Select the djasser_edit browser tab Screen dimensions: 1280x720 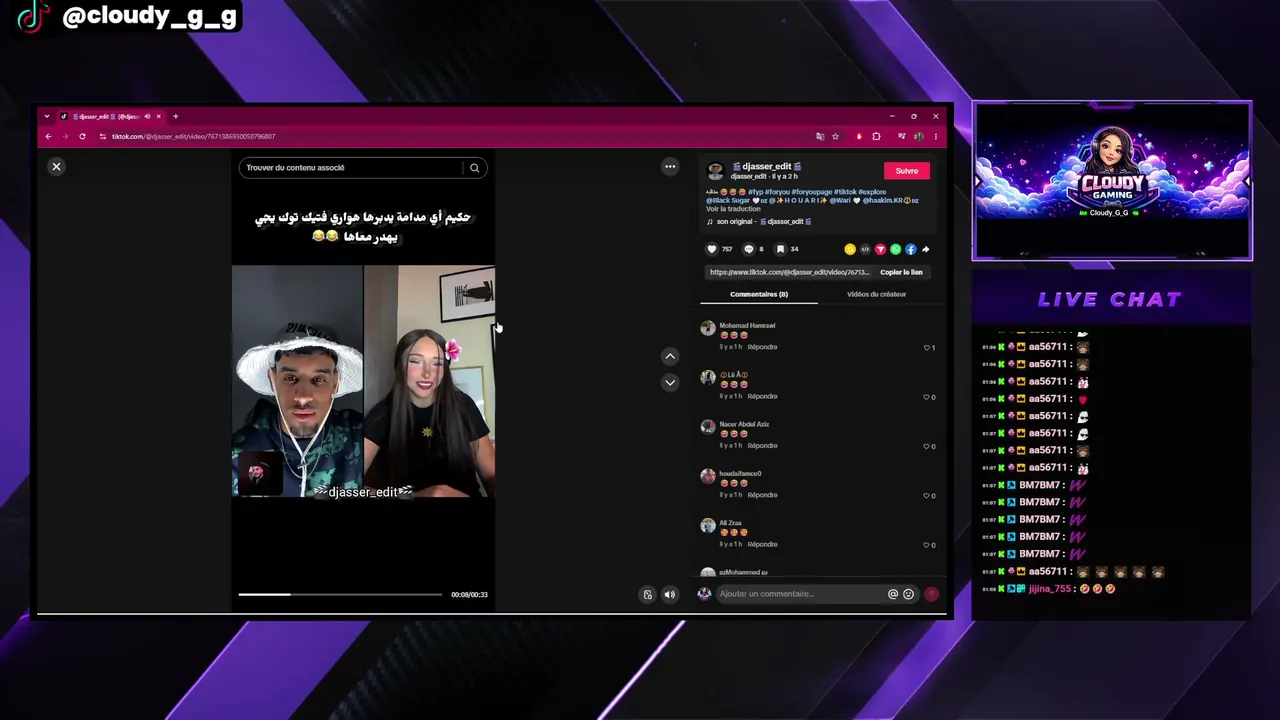tap(110, 116)
